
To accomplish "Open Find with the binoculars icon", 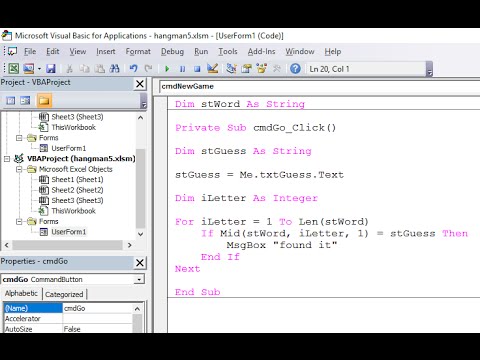I will click(114, 69).
